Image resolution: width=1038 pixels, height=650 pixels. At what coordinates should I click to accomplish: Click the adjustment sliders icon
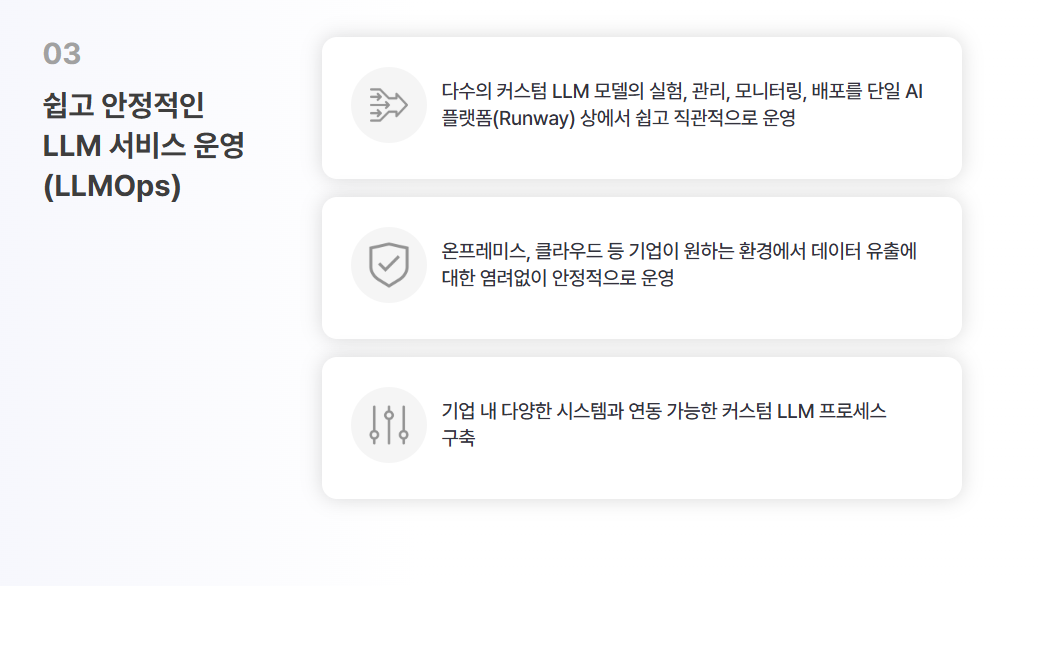pos(389,425)
